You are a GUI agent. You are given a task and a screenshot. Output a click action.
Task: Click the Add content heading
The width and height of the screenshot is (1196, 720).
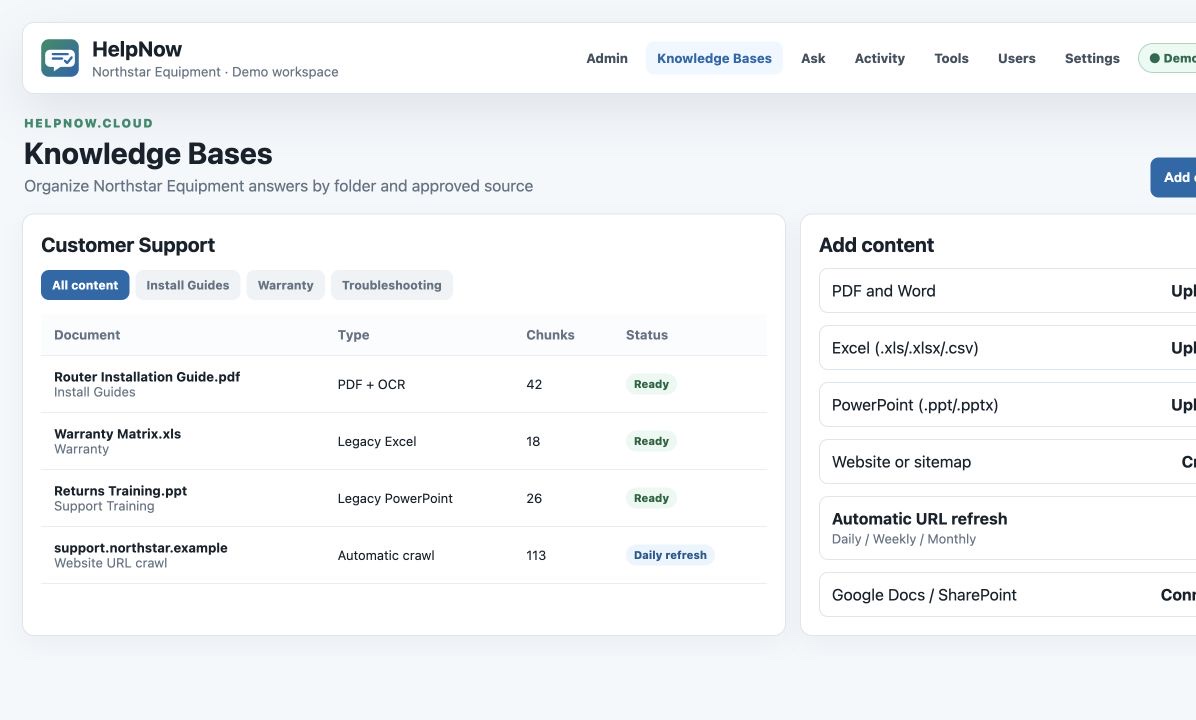point(876,245)
